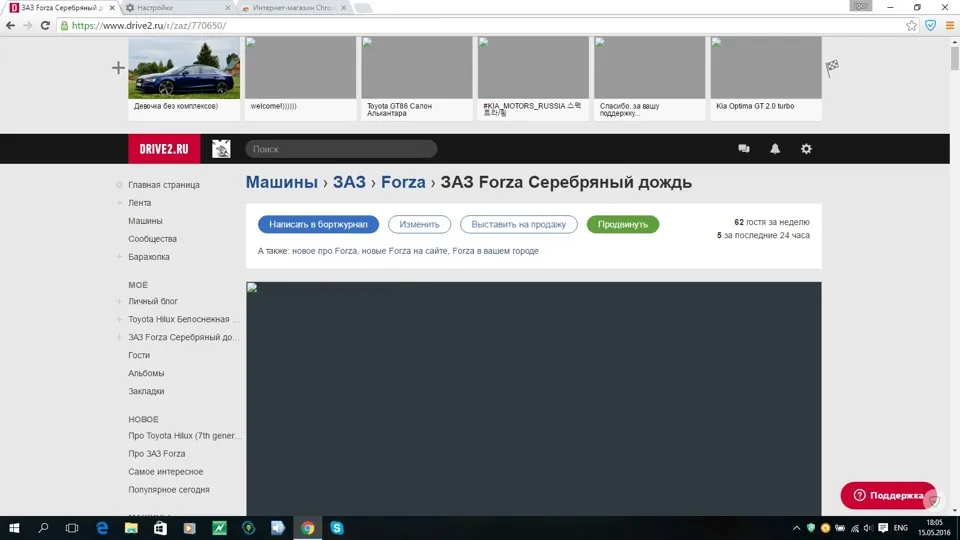Viewport: 960px width, 540px height.
Task: Click volume icon in system tray
Action: click(868, 528)
